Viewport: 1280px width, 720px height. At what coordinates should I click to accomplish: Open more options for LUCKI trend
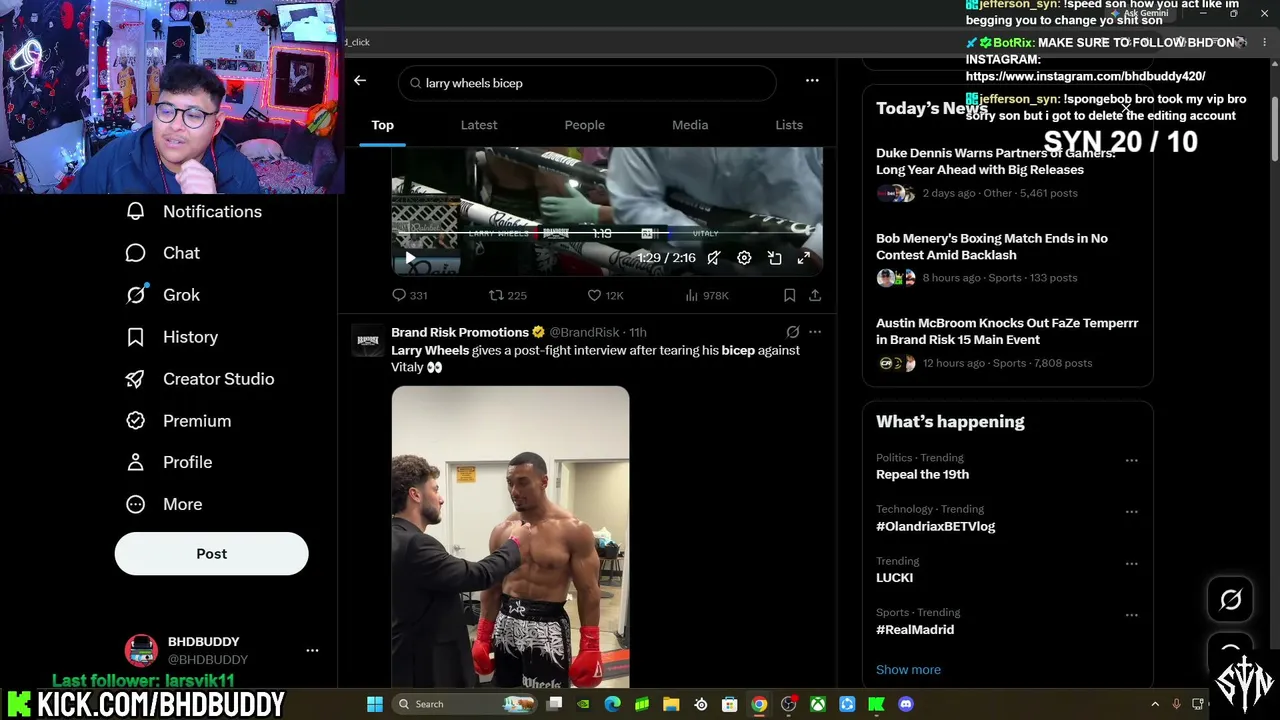click(x=1131, y=563)
